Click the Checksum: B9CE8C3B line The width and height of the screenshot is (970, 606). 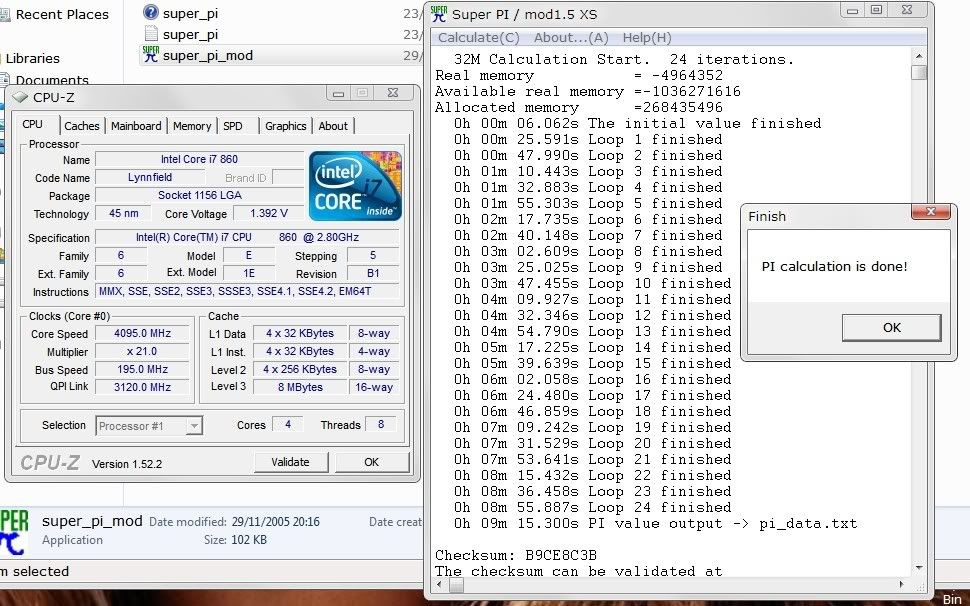516,555
